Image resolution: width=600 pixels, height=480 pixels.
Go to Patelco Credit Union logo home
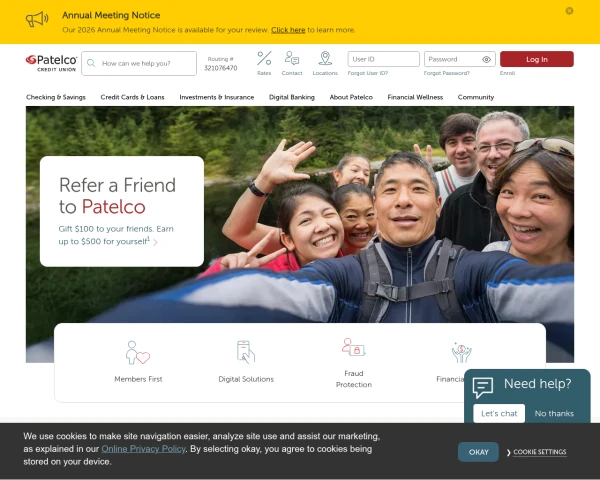tap(51, 63)
